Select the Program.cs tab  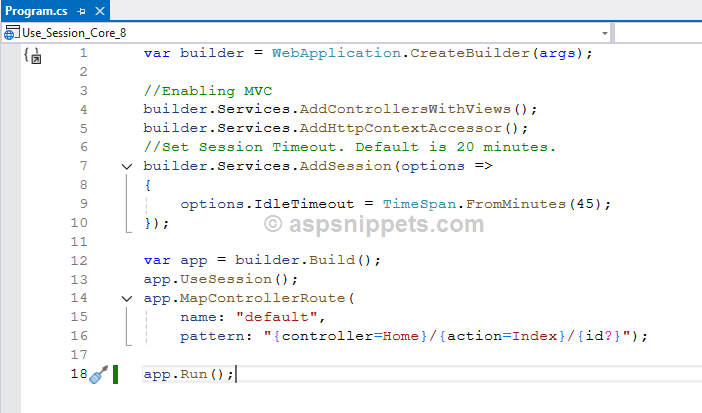pos(36,11)
